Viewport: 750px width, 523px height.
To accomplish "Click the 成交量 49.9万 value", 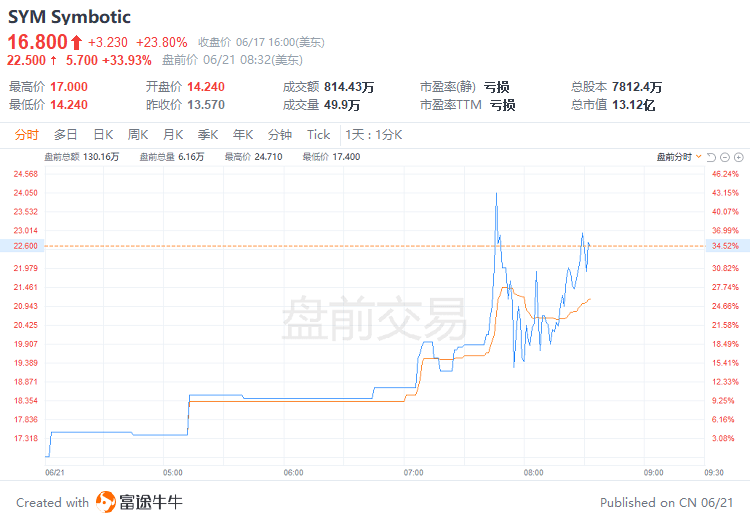I will 342,104.
